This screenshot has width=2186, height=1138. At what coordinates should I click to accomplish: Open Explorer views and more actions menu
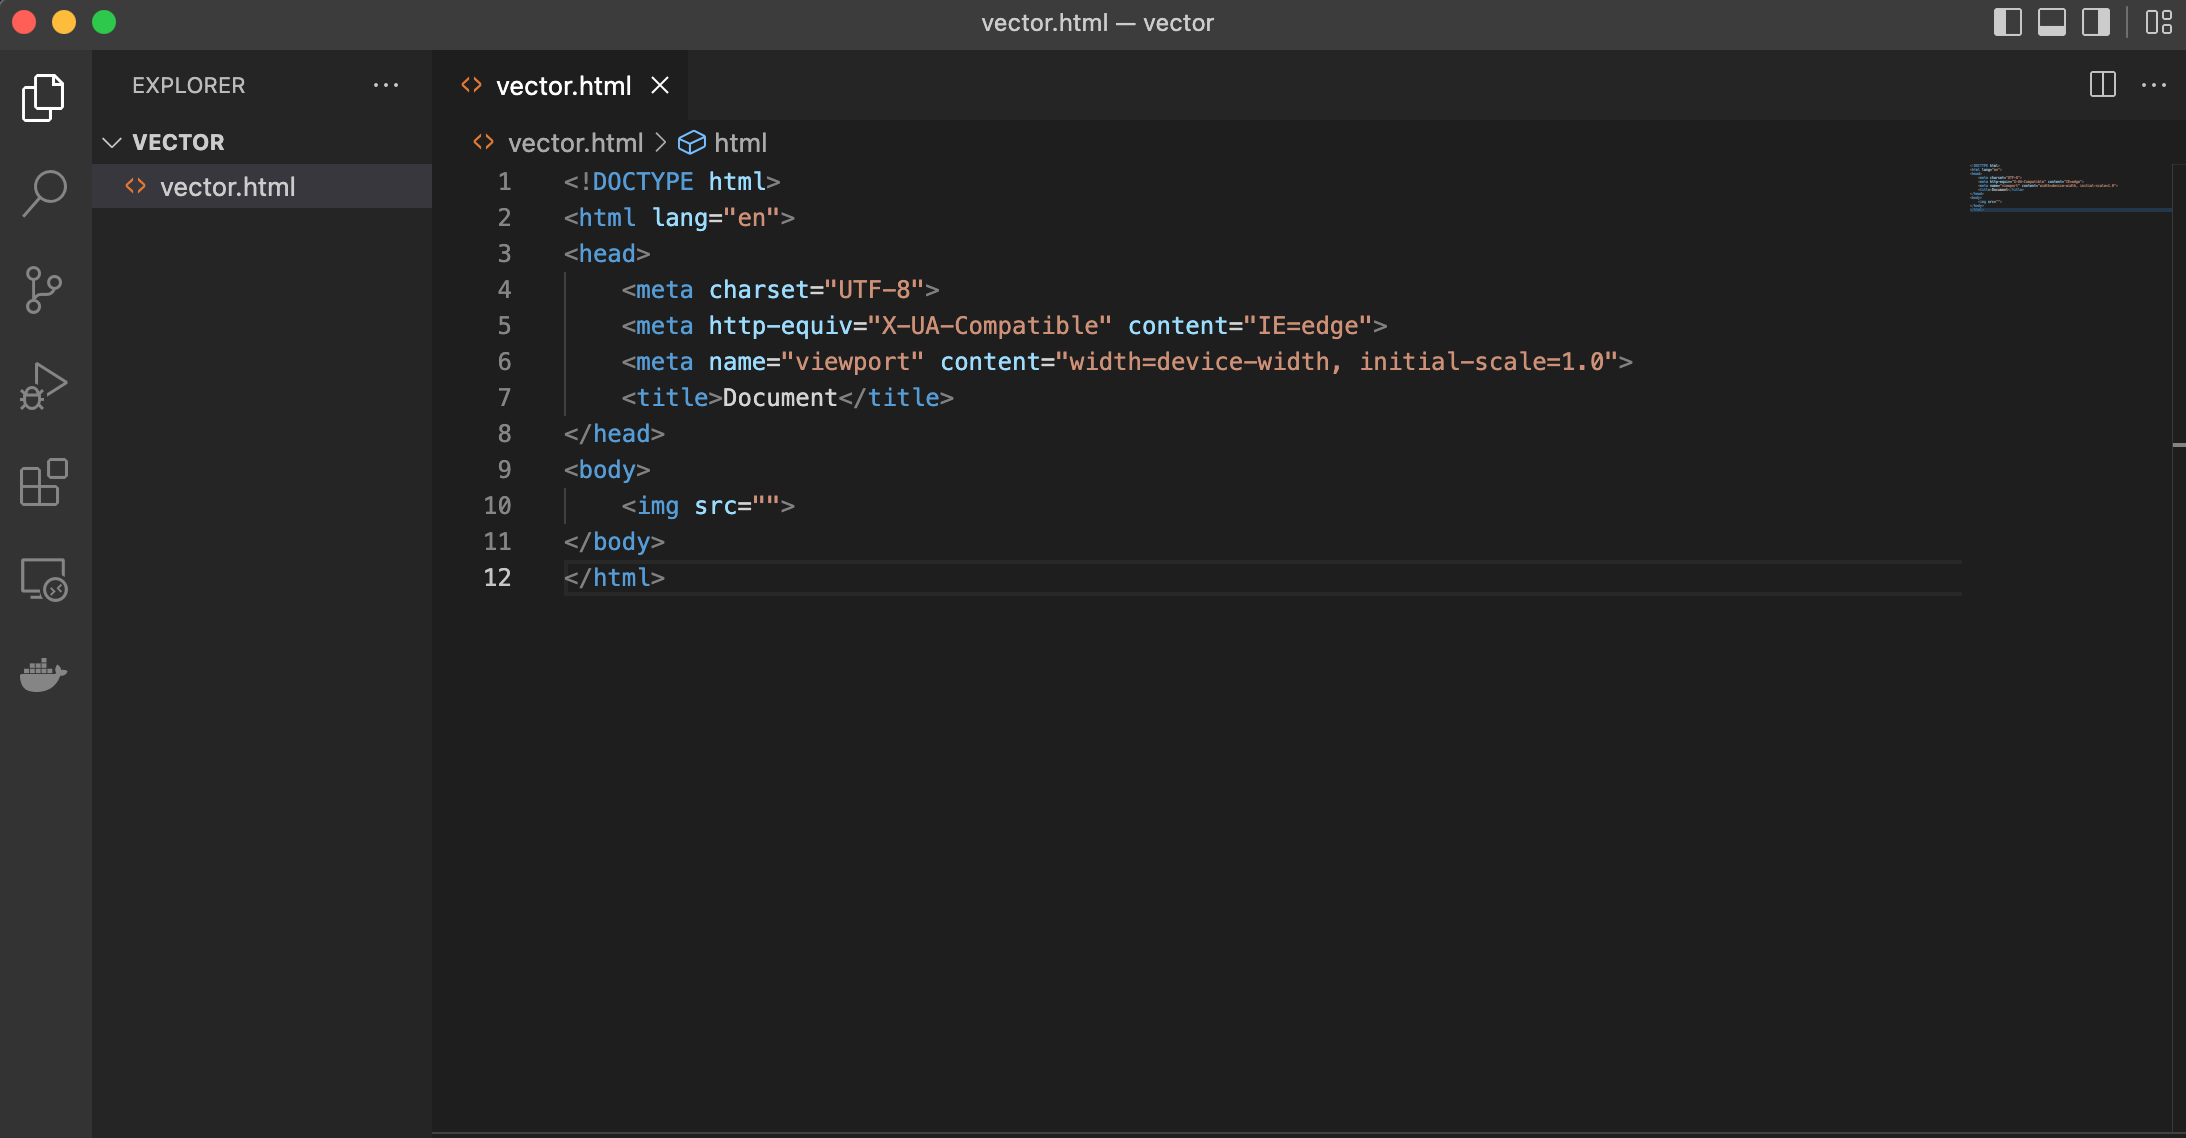[386, 85]
